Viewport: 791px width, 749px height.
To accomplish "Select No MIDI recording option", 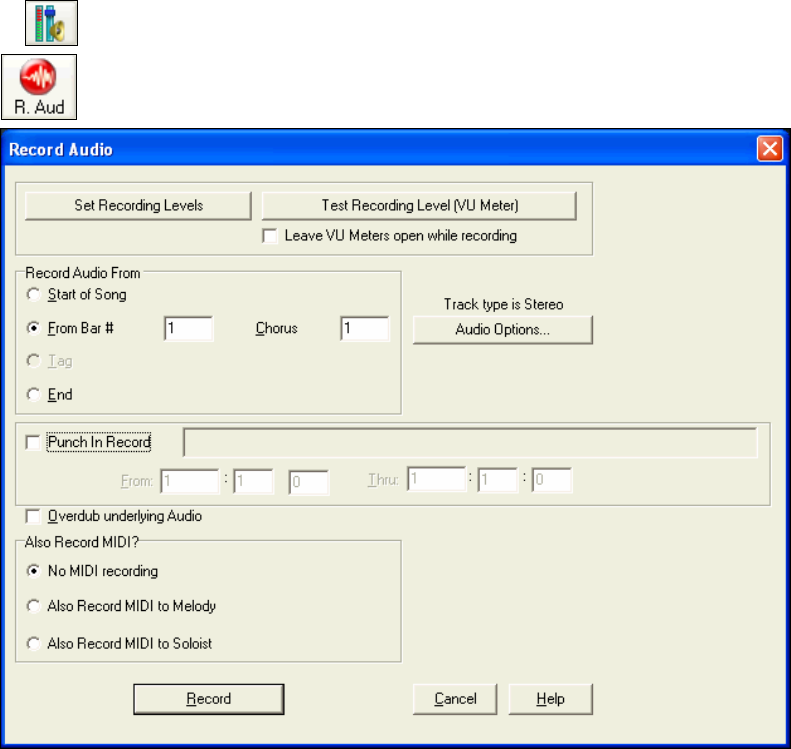I will click(x=33, y=571).
